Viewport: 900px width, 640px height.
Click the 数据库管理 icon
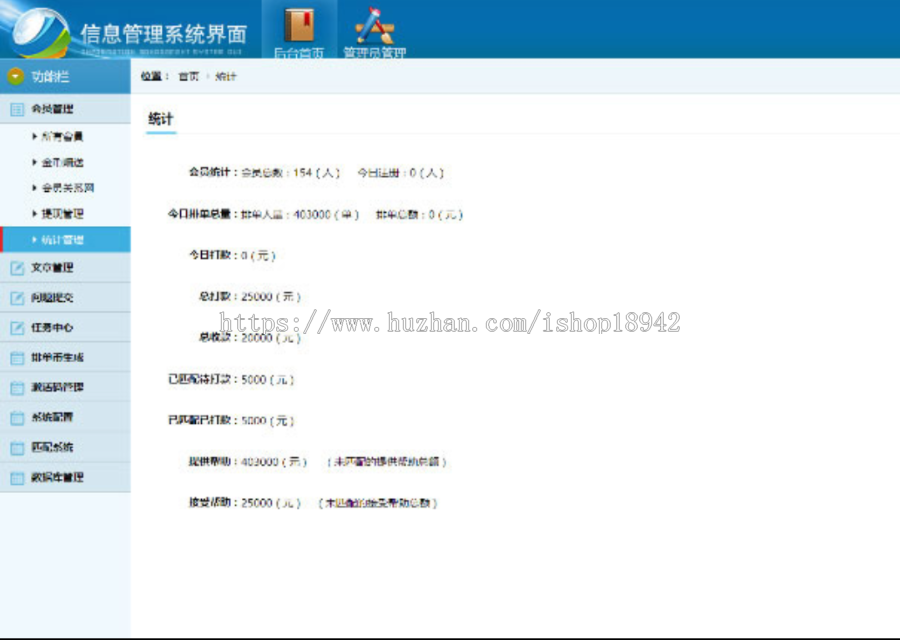click(x=18, y=477)
